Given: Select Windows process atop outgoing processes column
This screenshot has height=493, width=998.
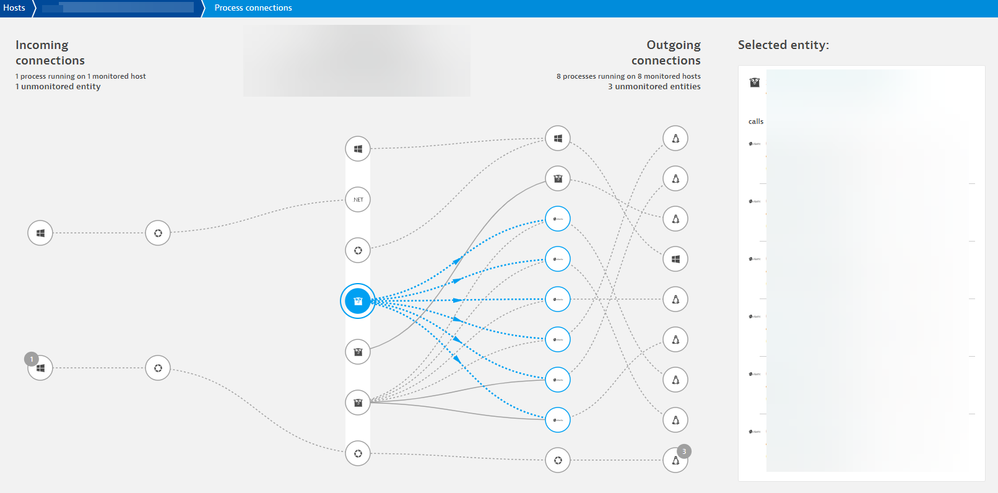Looking at the screenshot, I should coord(558,139).
